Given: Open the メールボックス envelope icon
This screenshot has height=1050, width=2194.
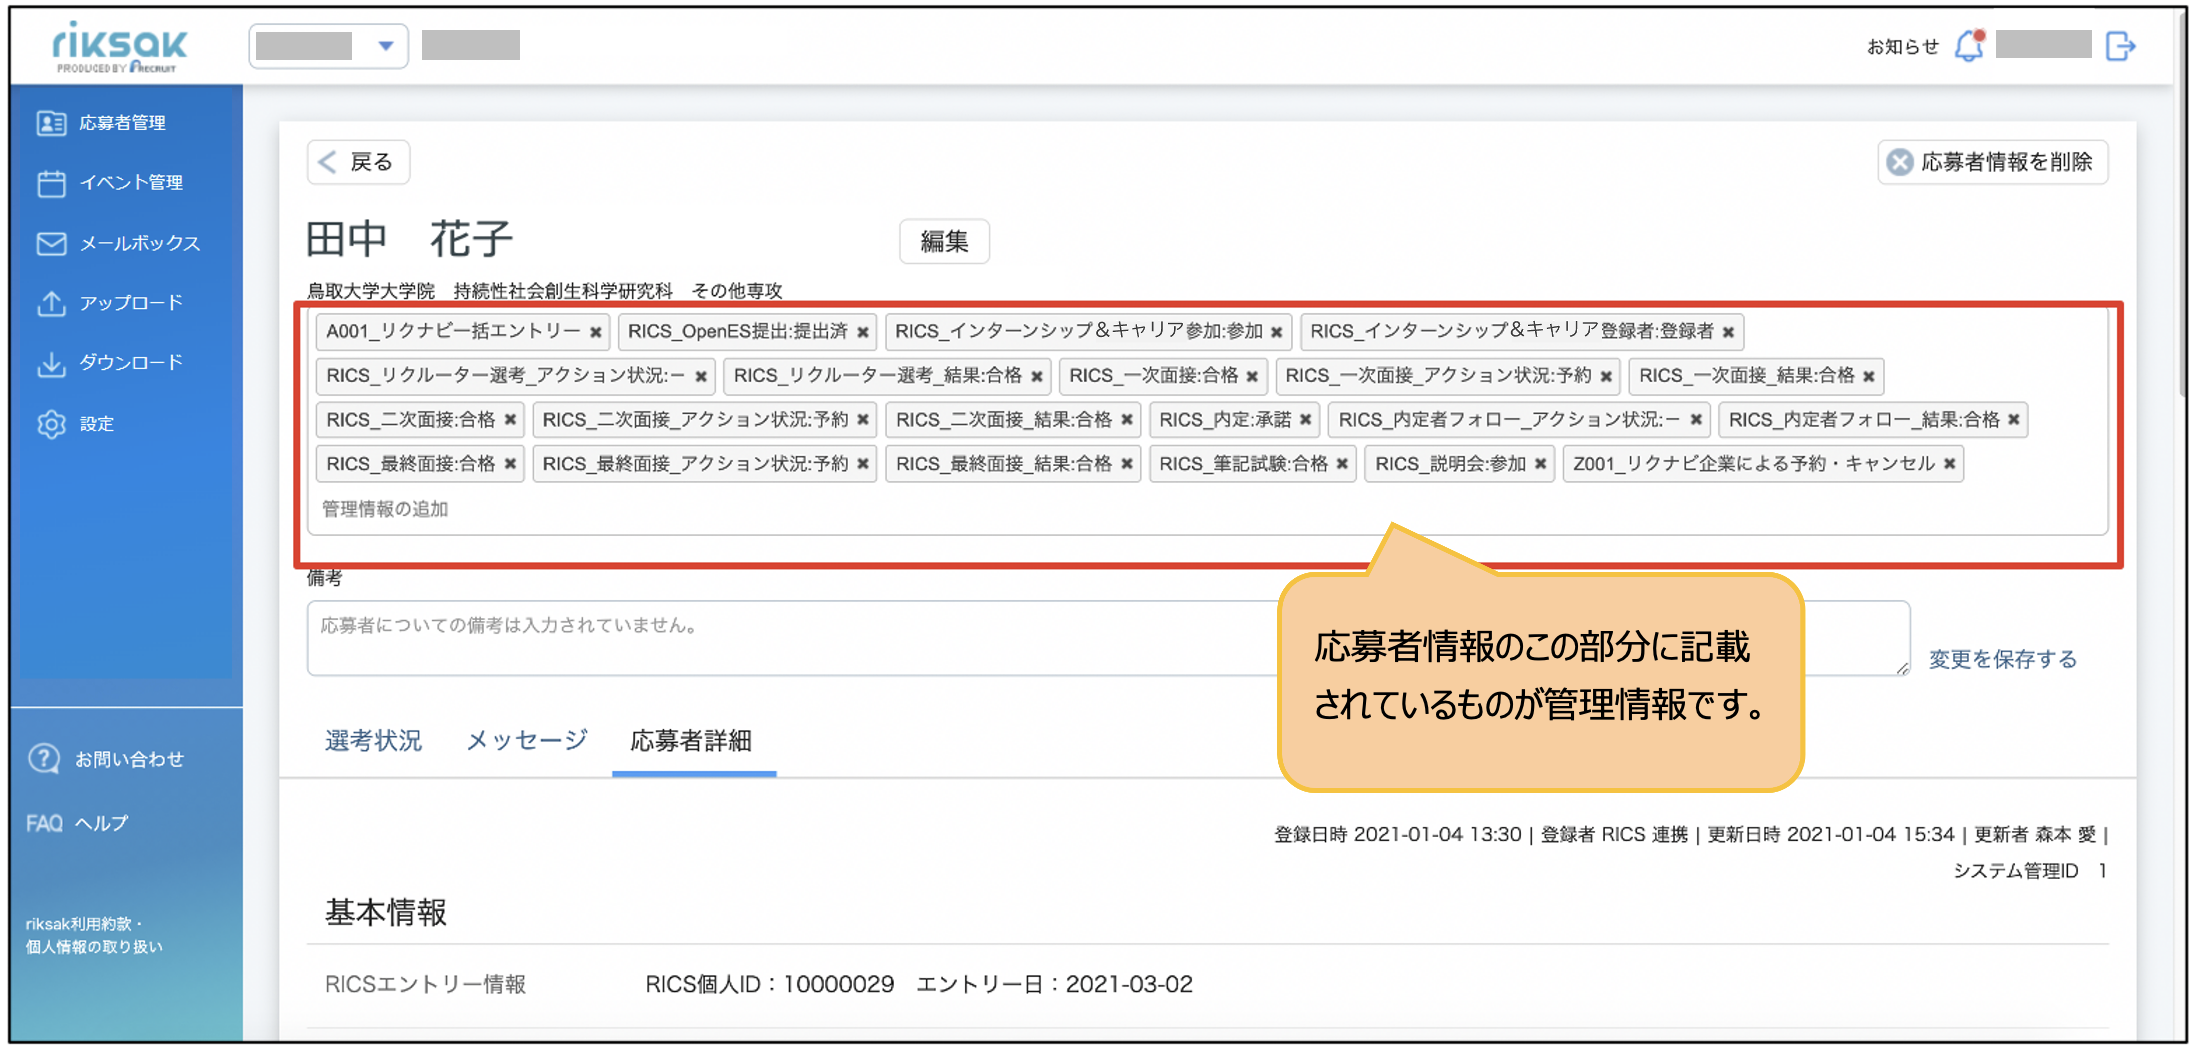Looking at the screenshot, I should tap(51, 243).
